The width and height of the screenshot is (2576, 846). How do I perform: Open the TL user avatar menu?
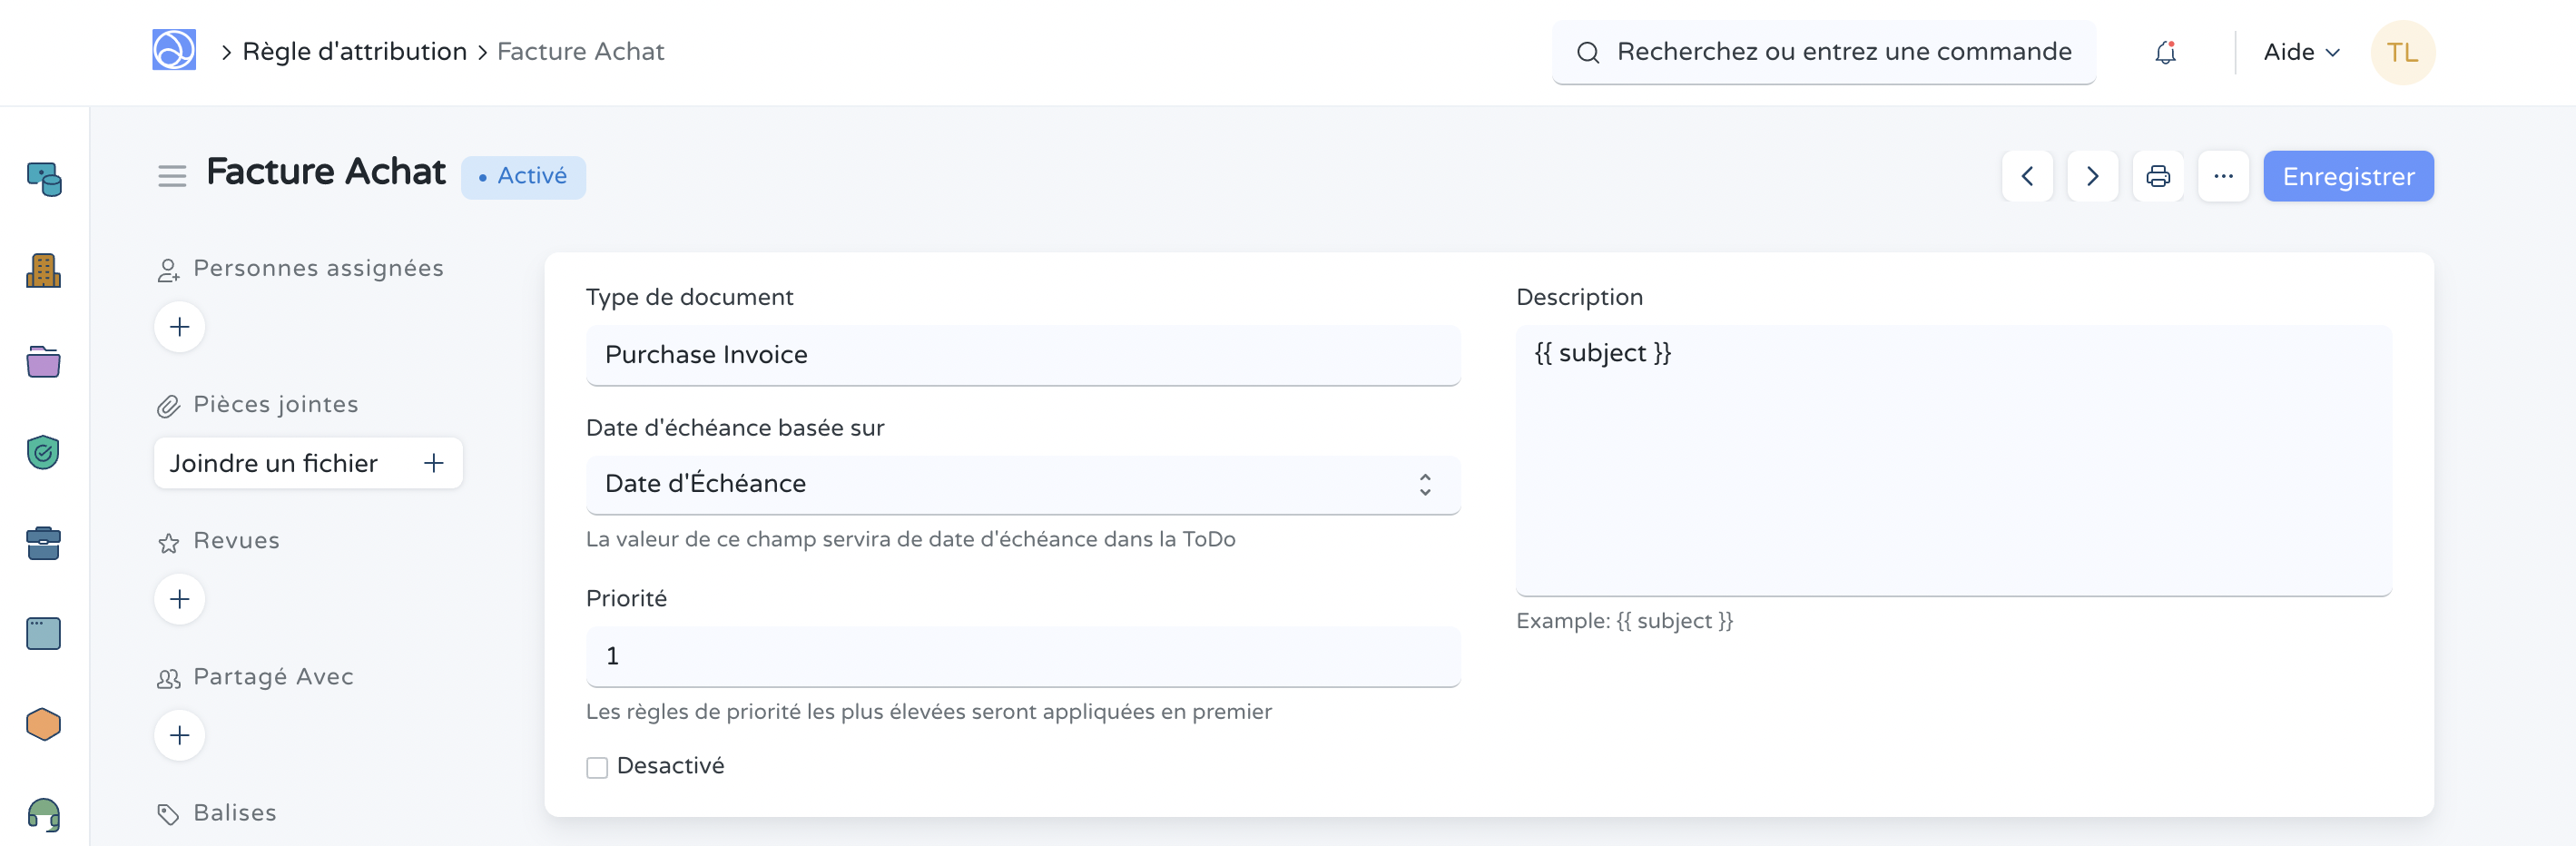[x=2402, y=52]
